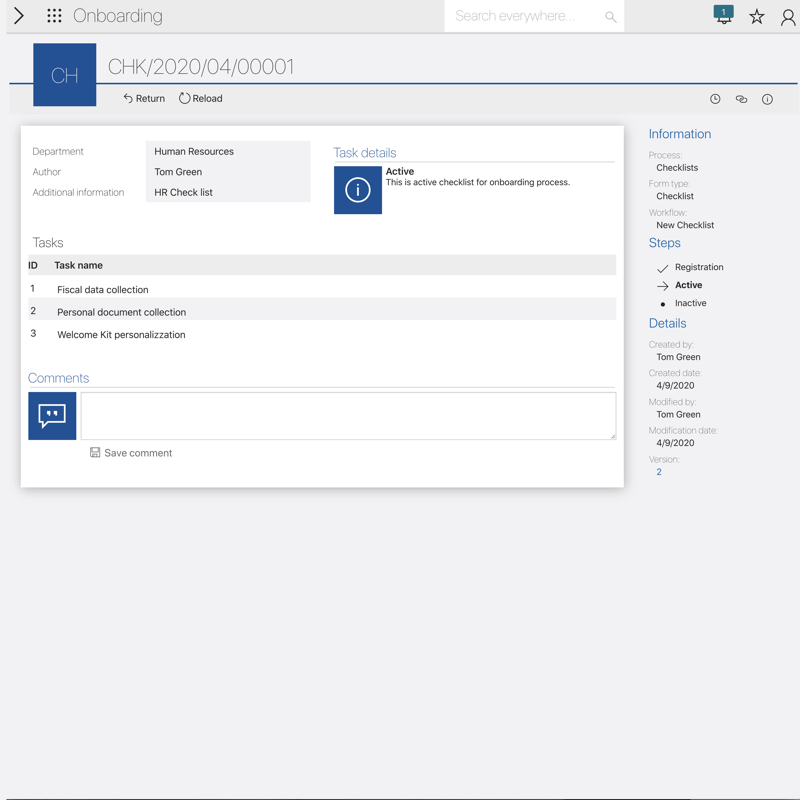This screenshot has height=800, width=800.
Task: Type in the comment text area
Action: tap(347, 415)
